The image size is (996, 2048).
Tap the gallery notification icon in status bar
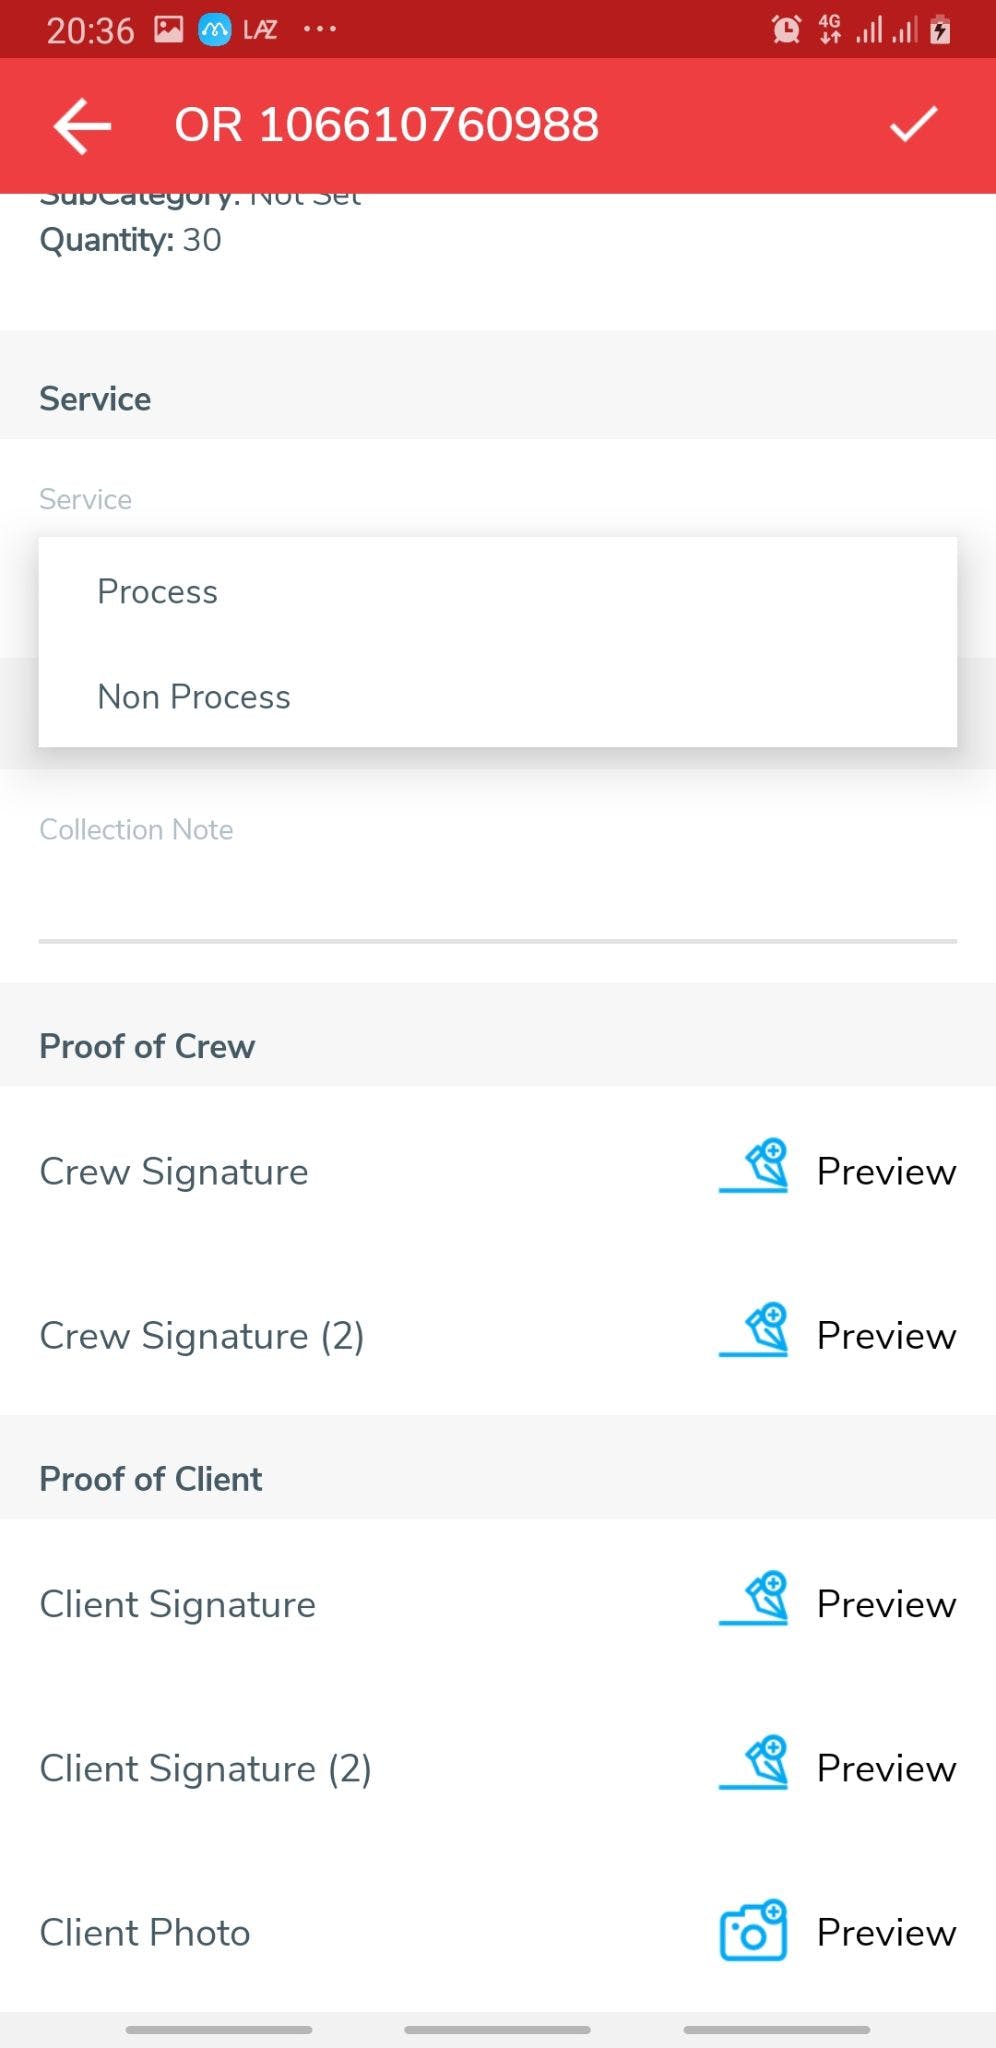[168, 30]
